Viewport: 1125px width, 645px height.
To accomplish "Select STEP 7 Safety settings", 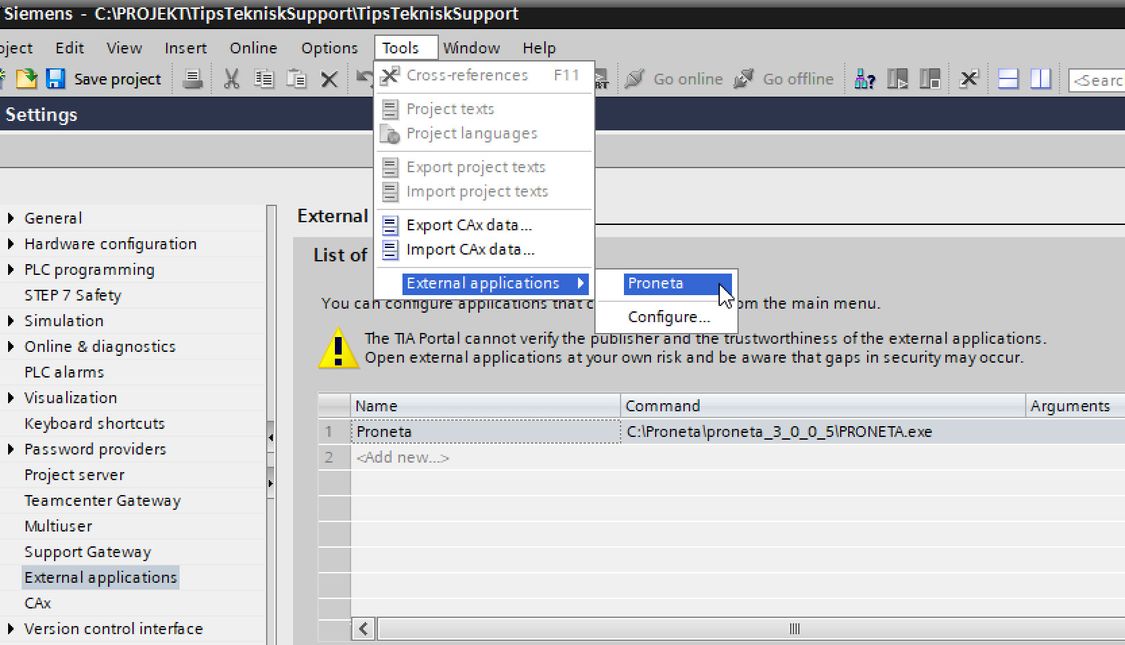I will click(72, 296).
